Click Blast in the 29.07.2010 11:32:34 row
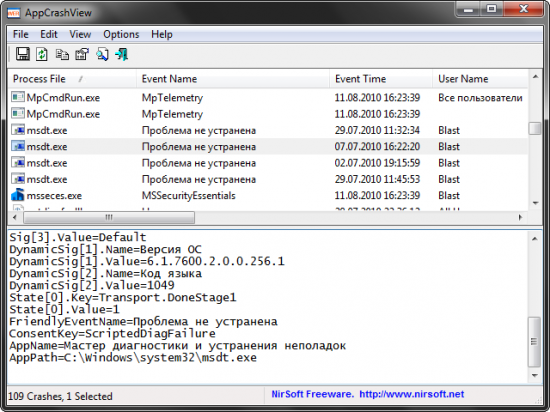550x412 pixels. pos(449,130)
